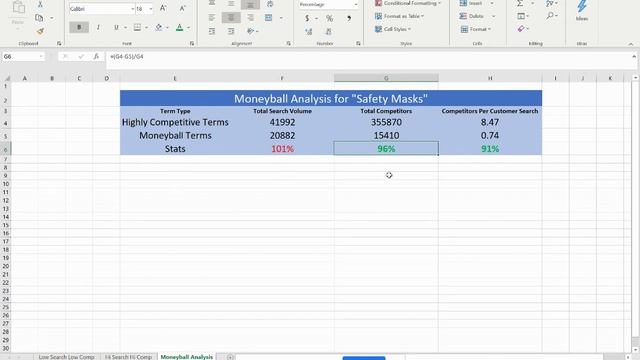This screenshot has height=360, width=640.
Task: Open Underline style dropdown arrow
Action: 125,28
